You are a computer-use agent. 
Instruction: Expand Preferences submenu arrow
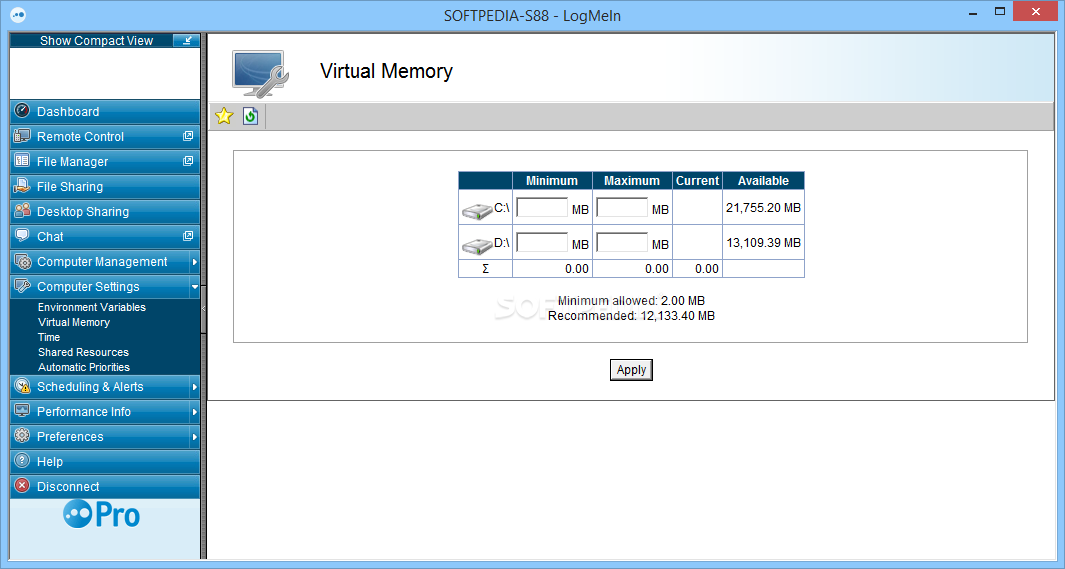pos(194,437)
